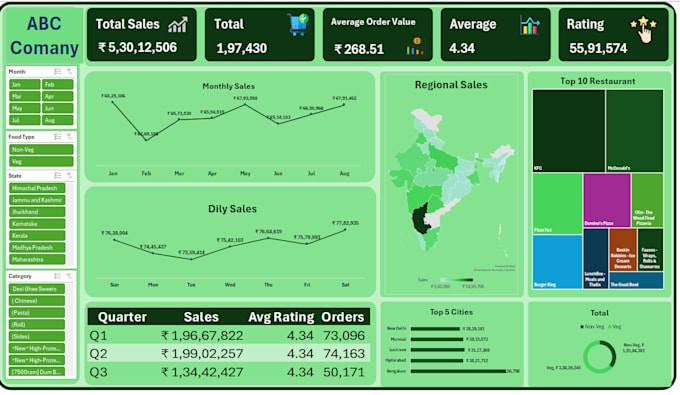Filter Category by (Roll)
Image resolution: width=680 pixels, height=395 pixels.
coord(37,324)
